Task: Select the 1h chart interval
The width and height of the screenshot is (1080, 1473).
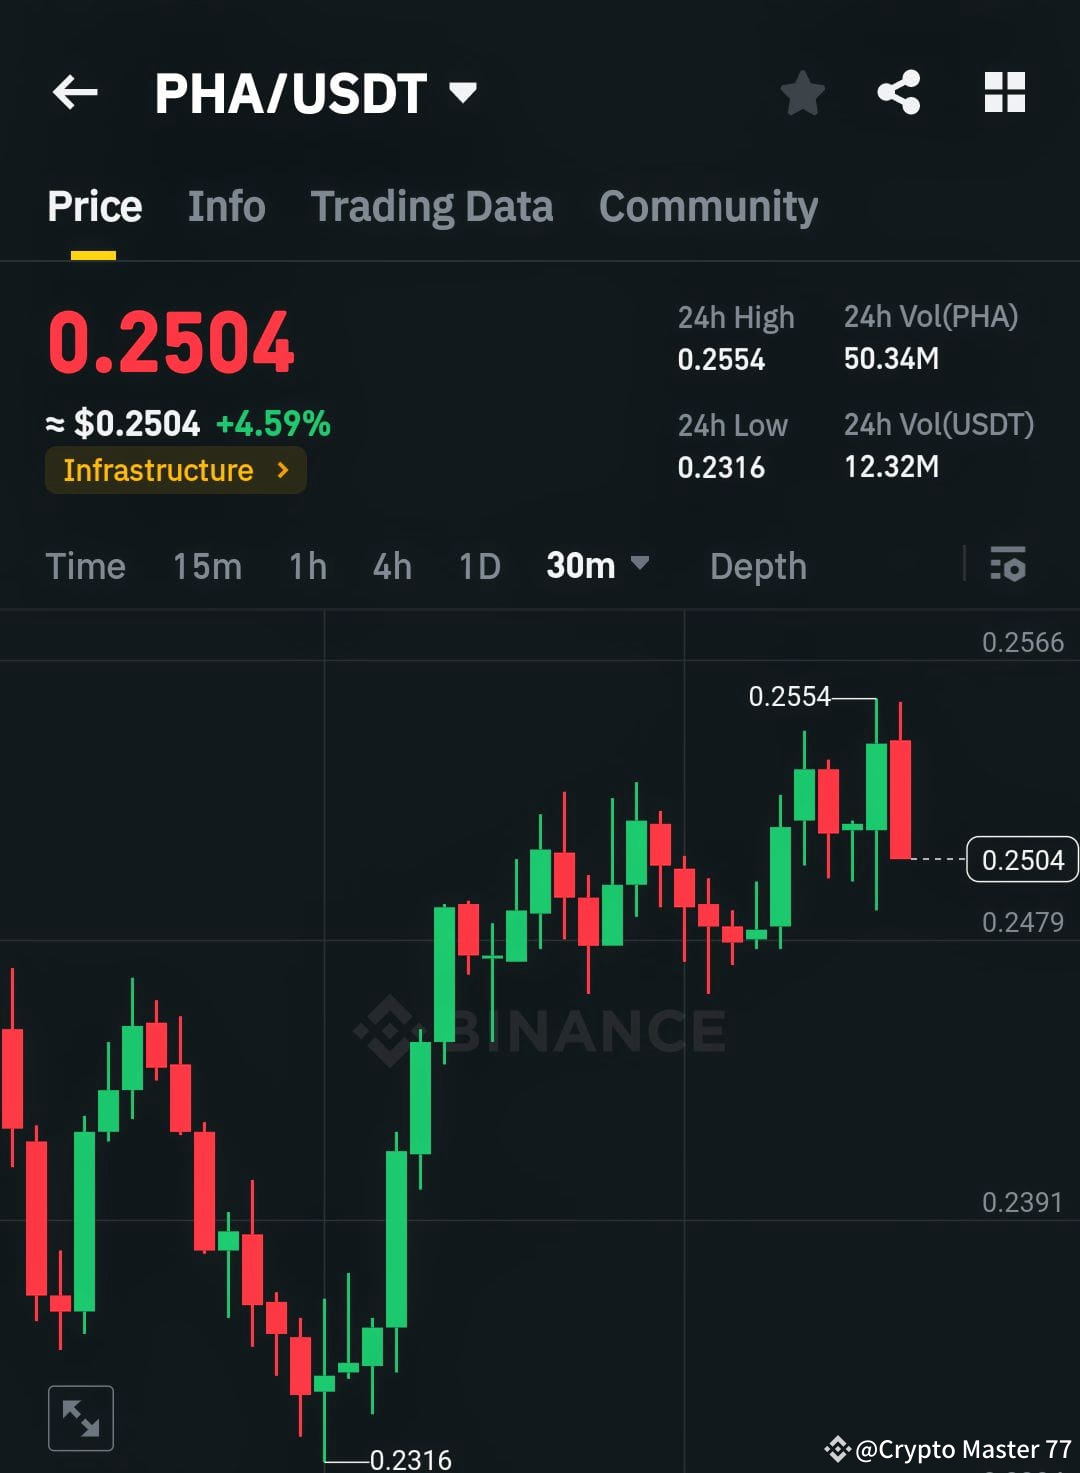Action: tap(307, 566)
